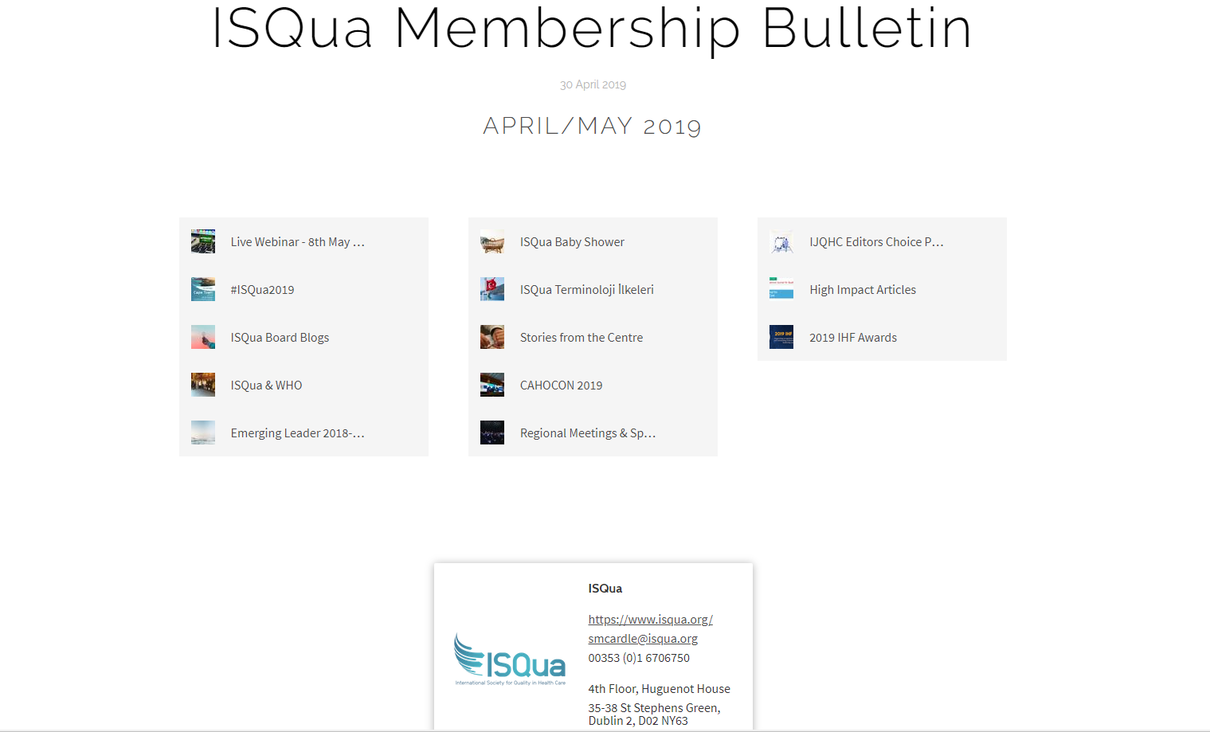Go to High Impact Articles

[863, 290]
